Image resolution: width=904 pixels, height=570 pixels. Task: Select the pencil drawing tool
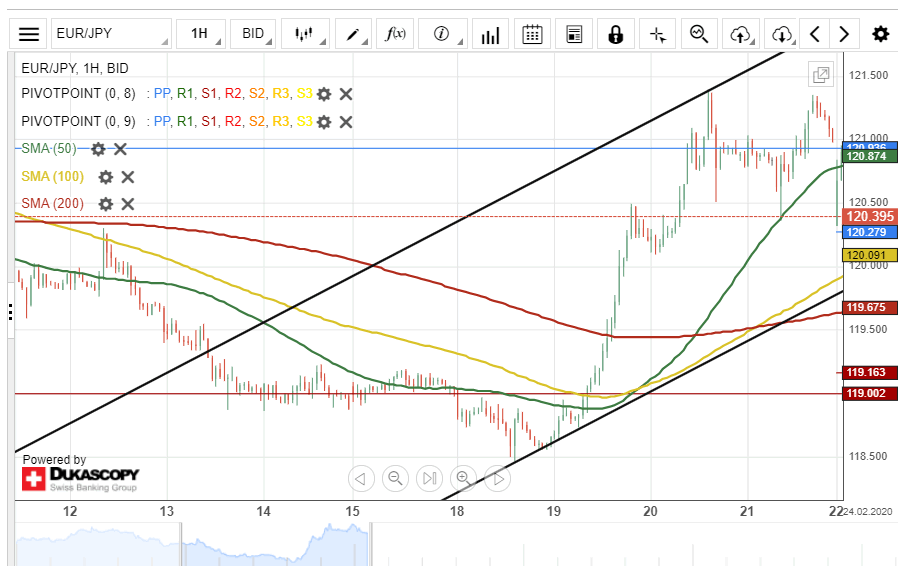(354, 34)
